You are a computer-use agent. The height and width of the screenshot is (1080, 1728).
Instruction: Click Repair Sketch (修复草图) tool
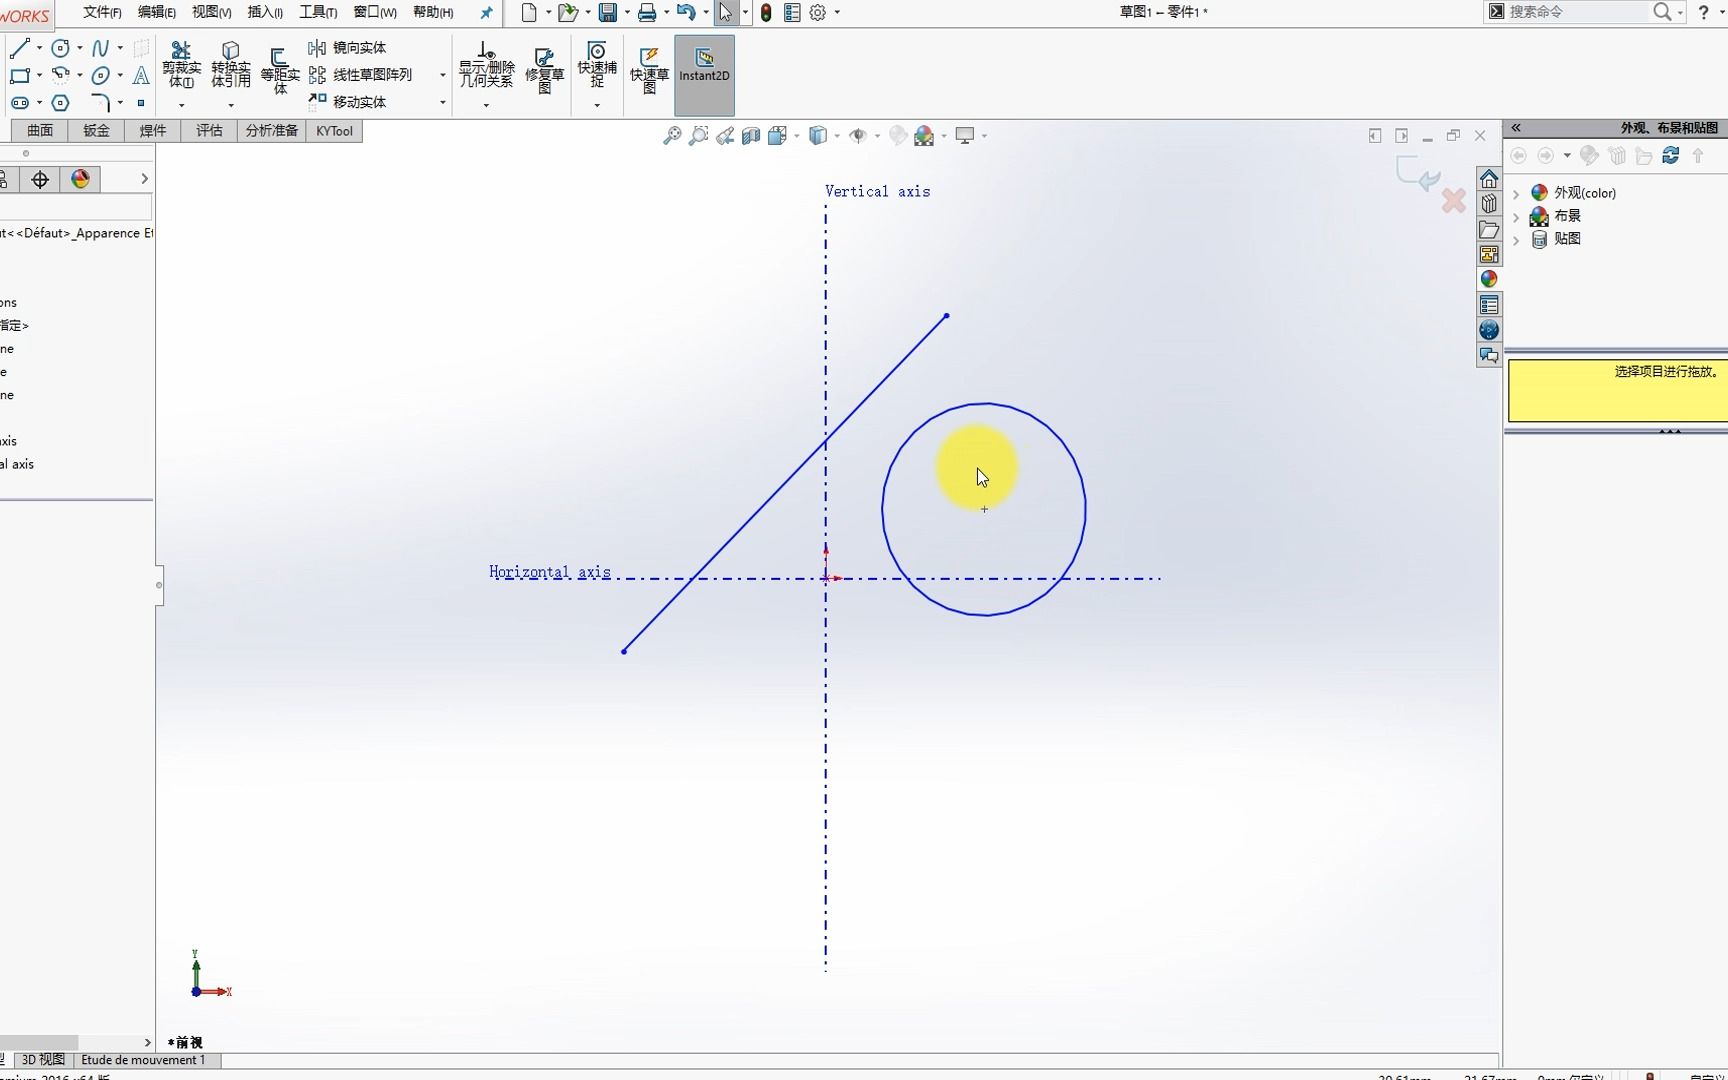tap(545, 70)
